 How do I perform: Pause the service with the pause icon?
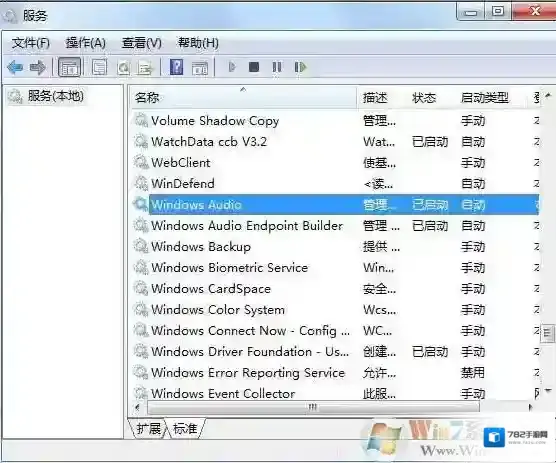click(x=277, y=67)
